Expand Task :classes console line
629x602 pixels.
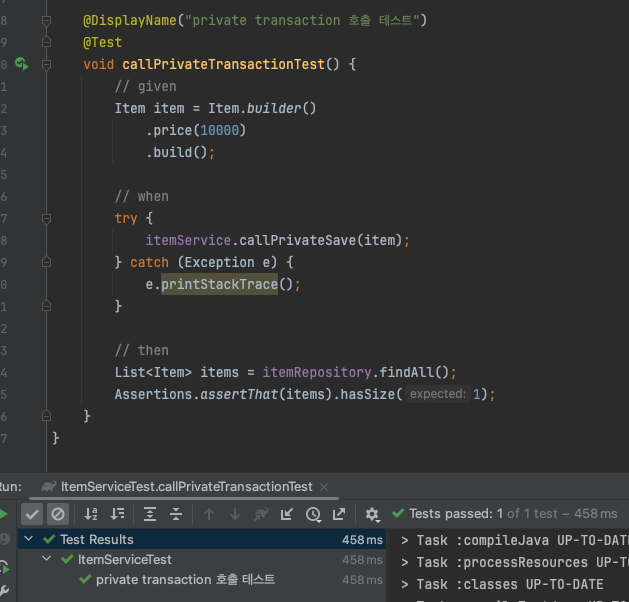pos(405,585)
